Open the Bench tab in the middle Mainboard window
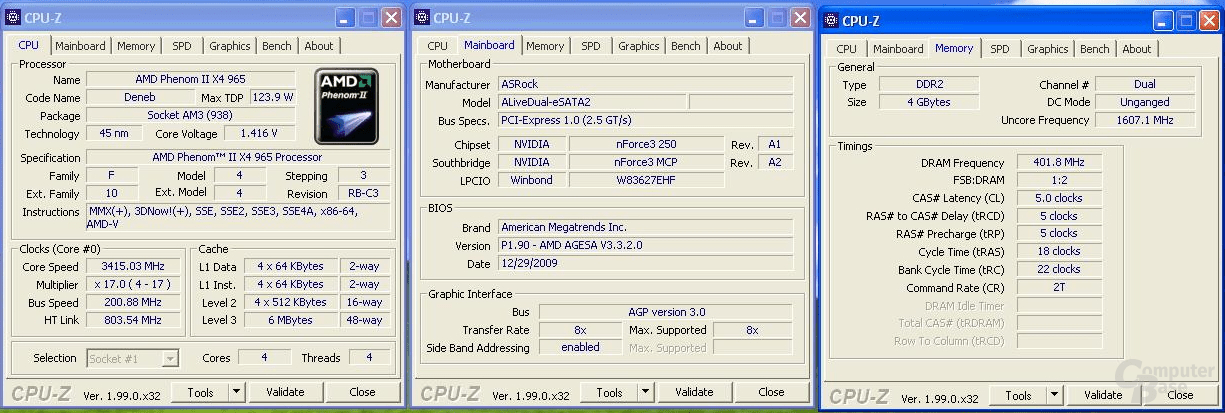 686,46
